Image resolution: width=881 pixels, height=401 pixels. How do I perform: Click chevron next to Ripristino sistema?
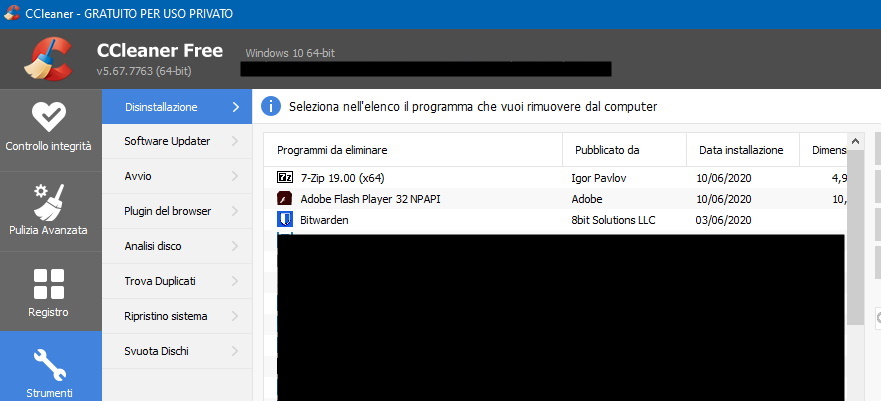(235, 316)
